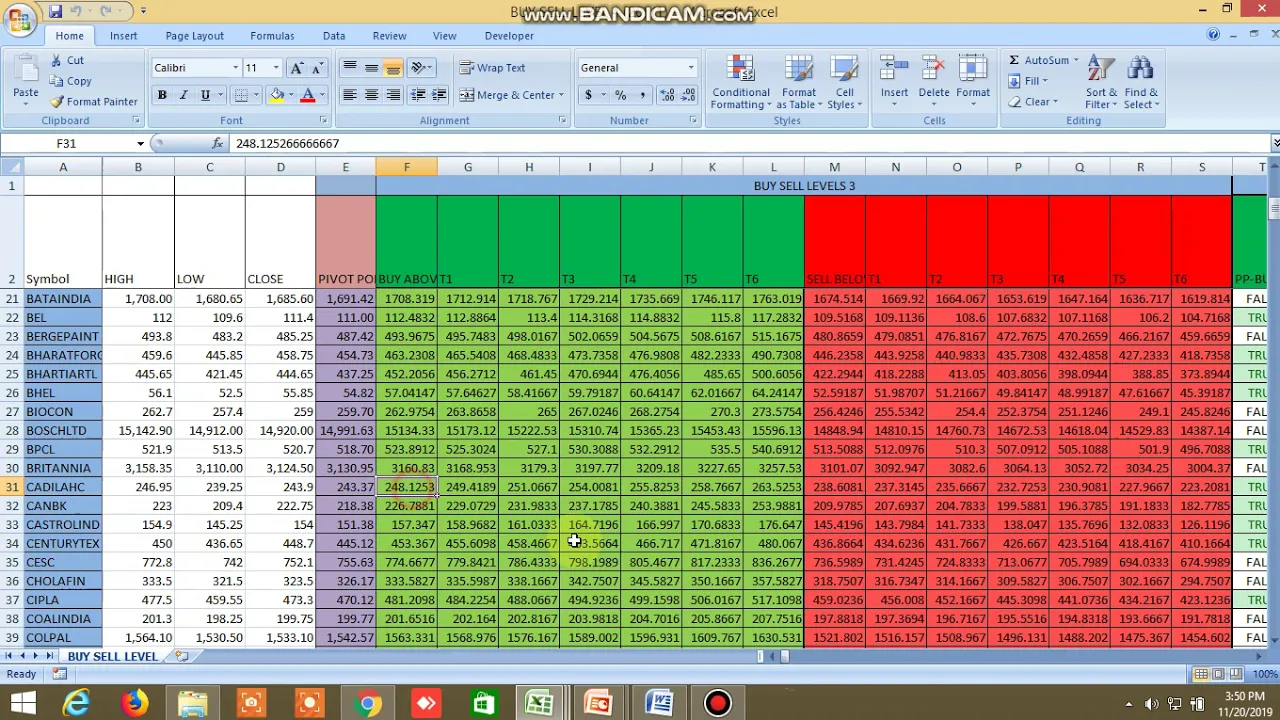Click the Windows Start button
1280x720 pixels.
tap(22, 704)
